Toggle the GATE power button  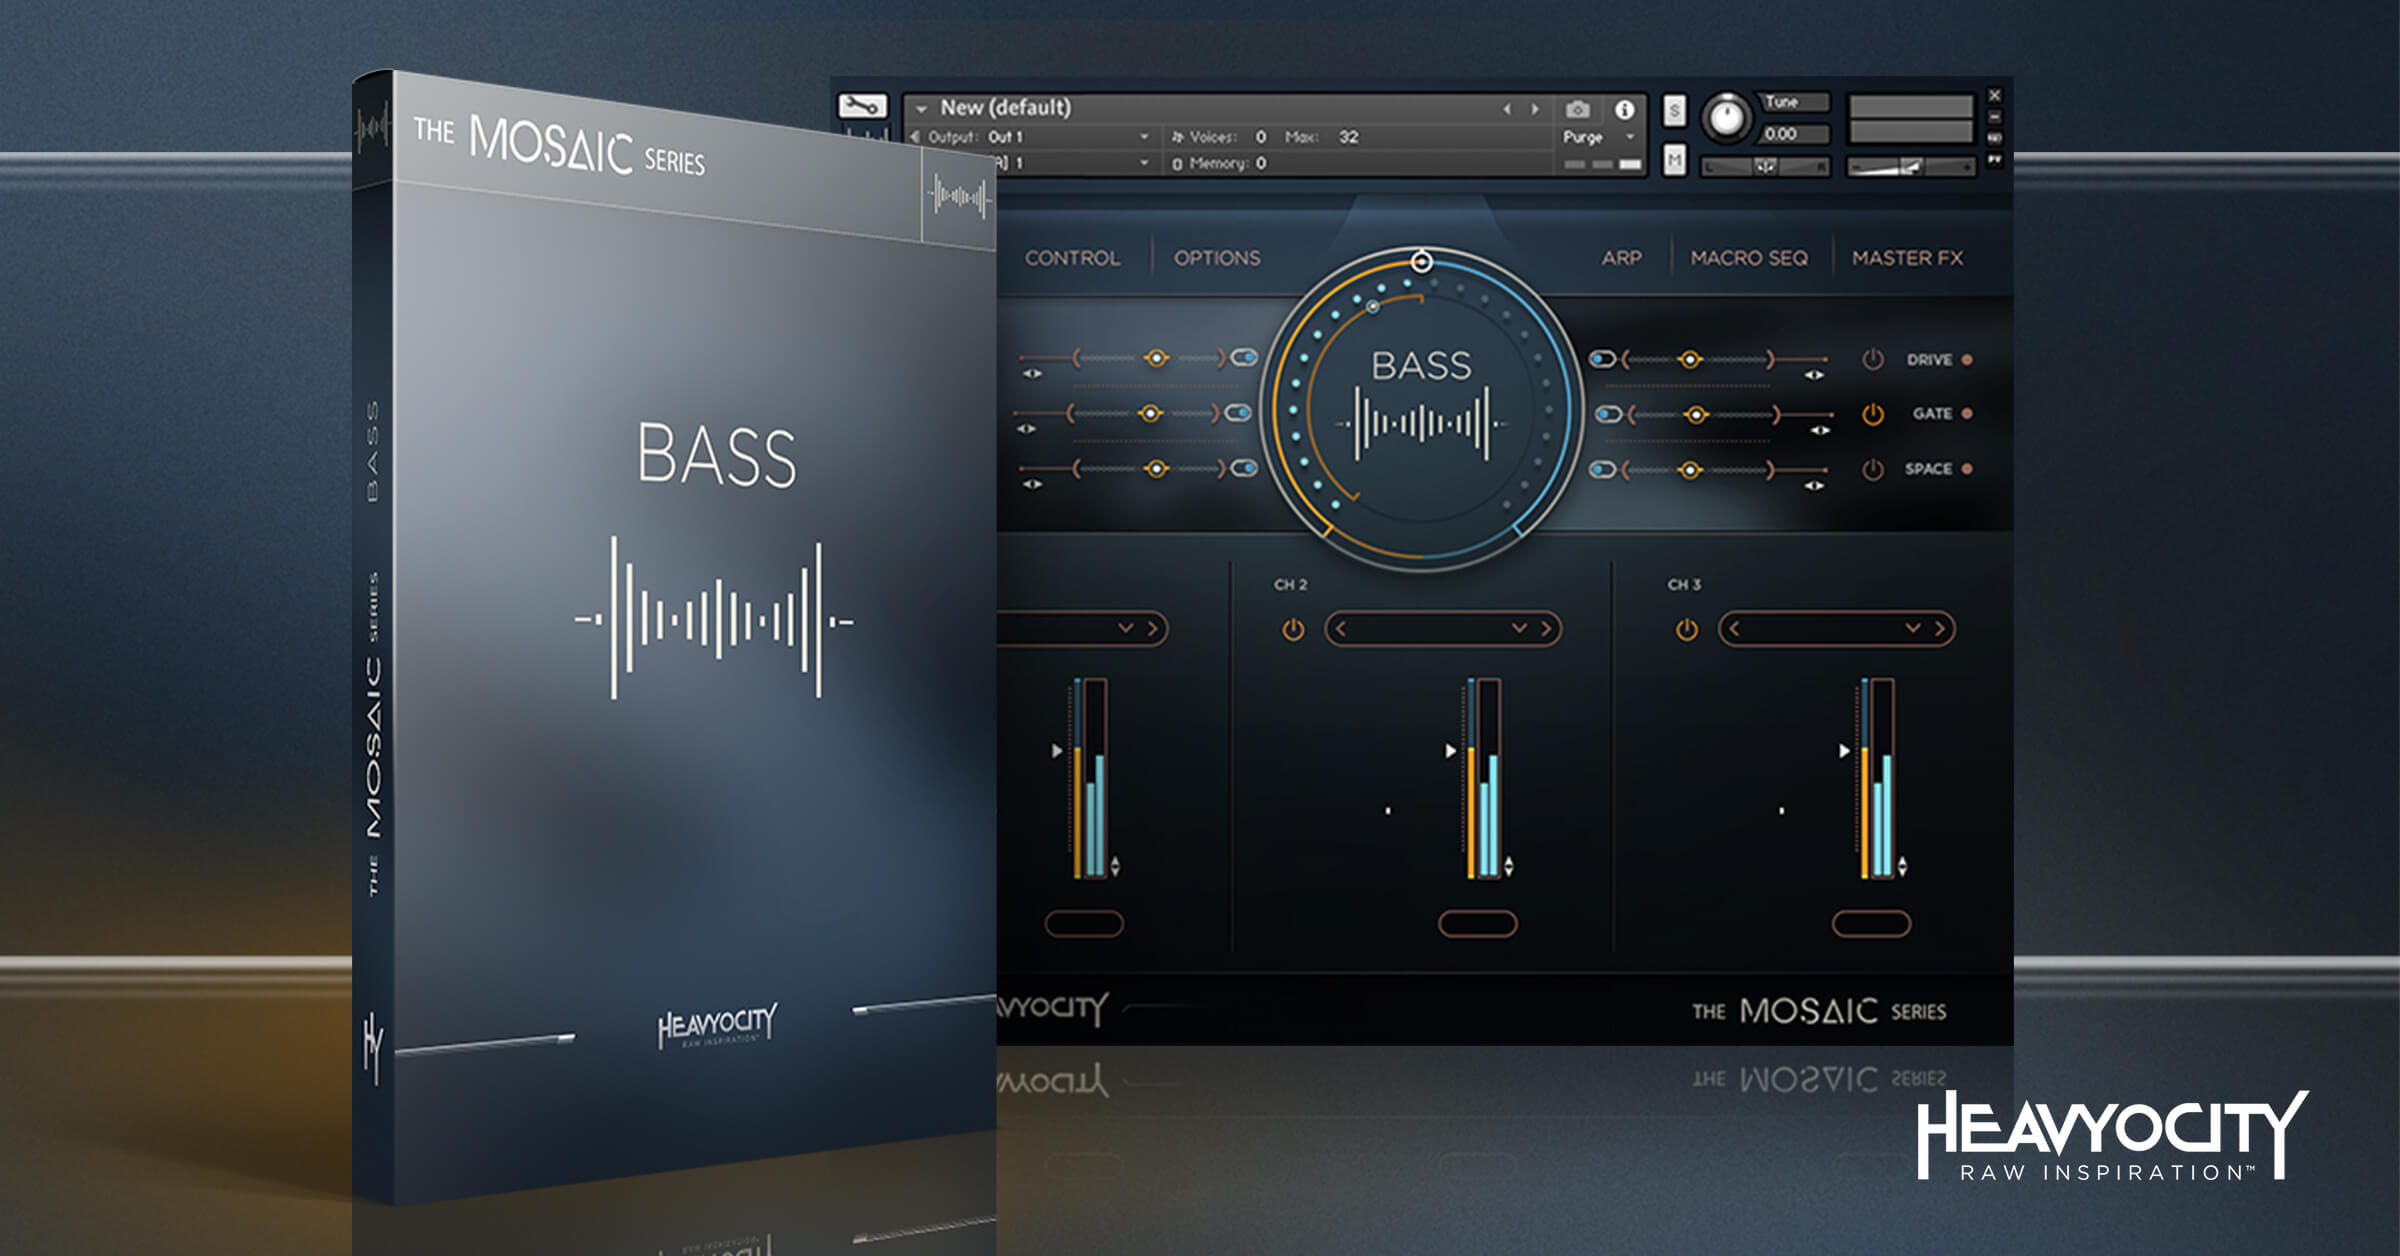tap(1873, 414)
